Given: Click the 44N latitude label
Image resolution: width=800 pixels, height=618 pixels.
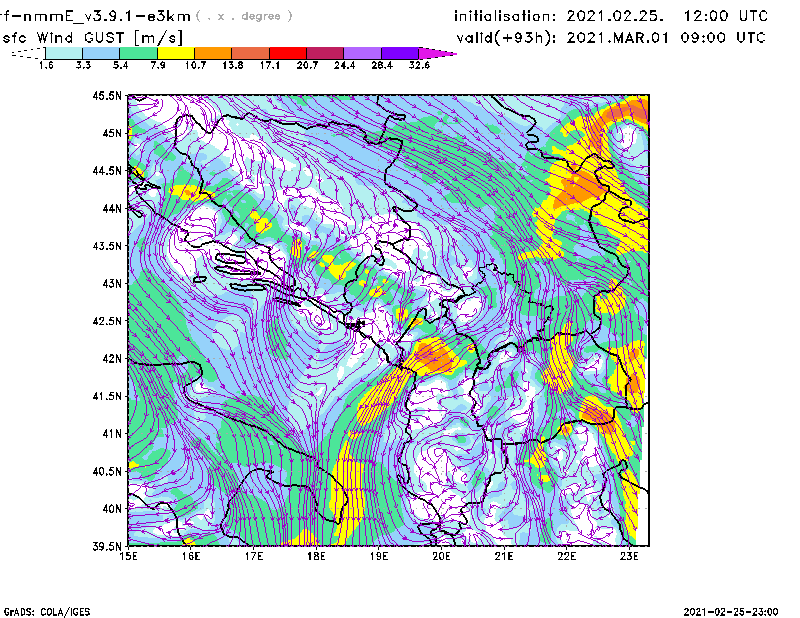Looking at the screenshot, I should (112, 208).
